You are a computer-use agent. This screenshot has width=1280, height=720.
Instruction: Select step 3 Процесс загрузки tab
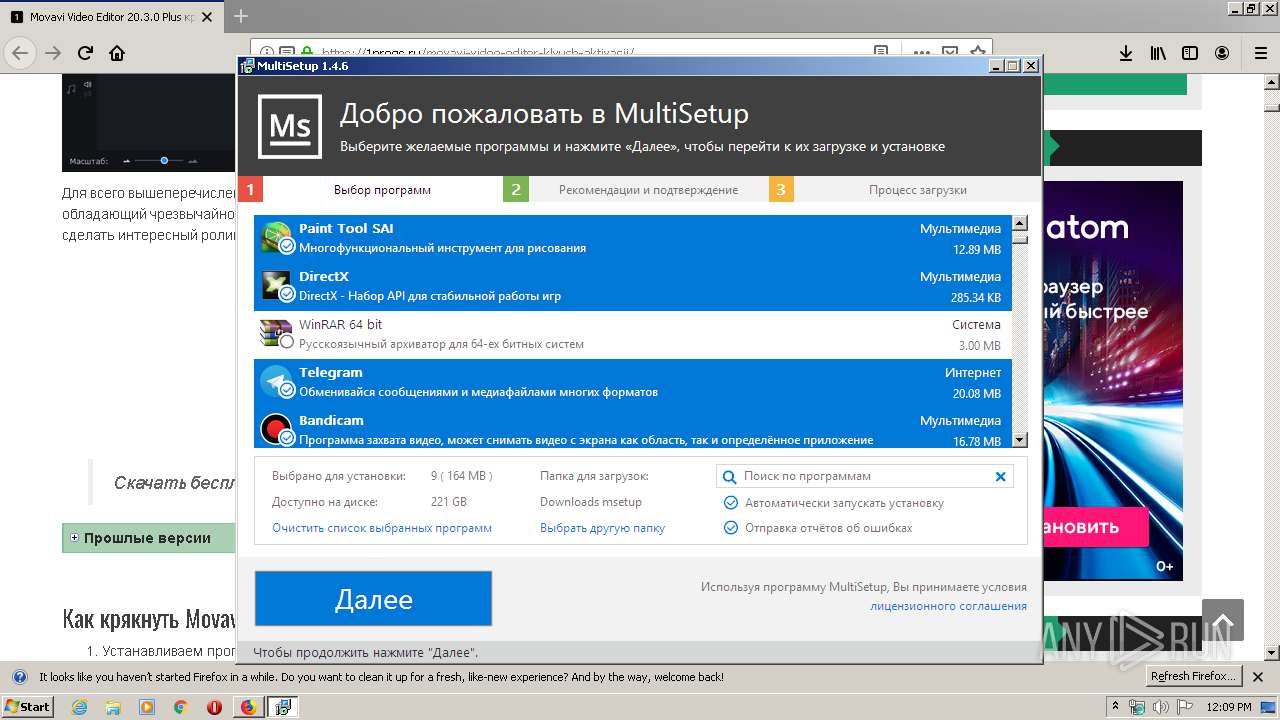point(904,190)
